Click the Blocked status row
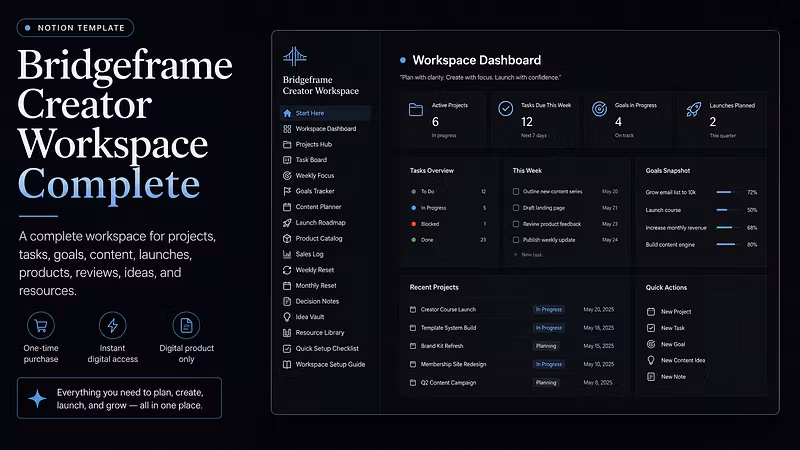This screenshot has width=800, height=450. pyautogui.click(x=448, y=224)
